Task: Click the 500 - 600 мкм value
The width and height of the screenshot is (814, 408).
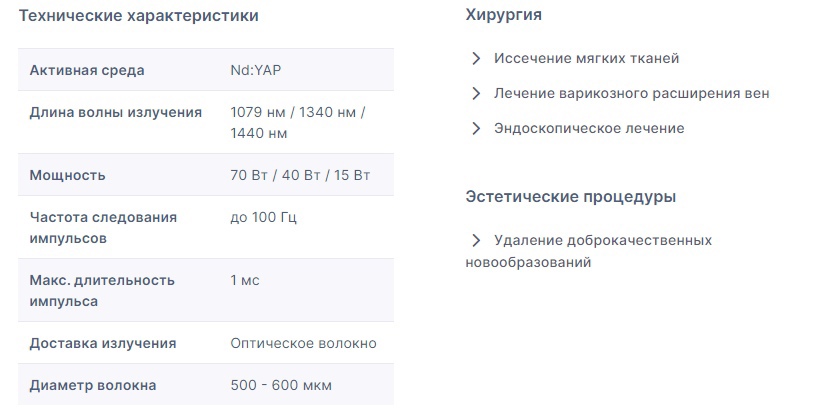Action: (281, 385)
